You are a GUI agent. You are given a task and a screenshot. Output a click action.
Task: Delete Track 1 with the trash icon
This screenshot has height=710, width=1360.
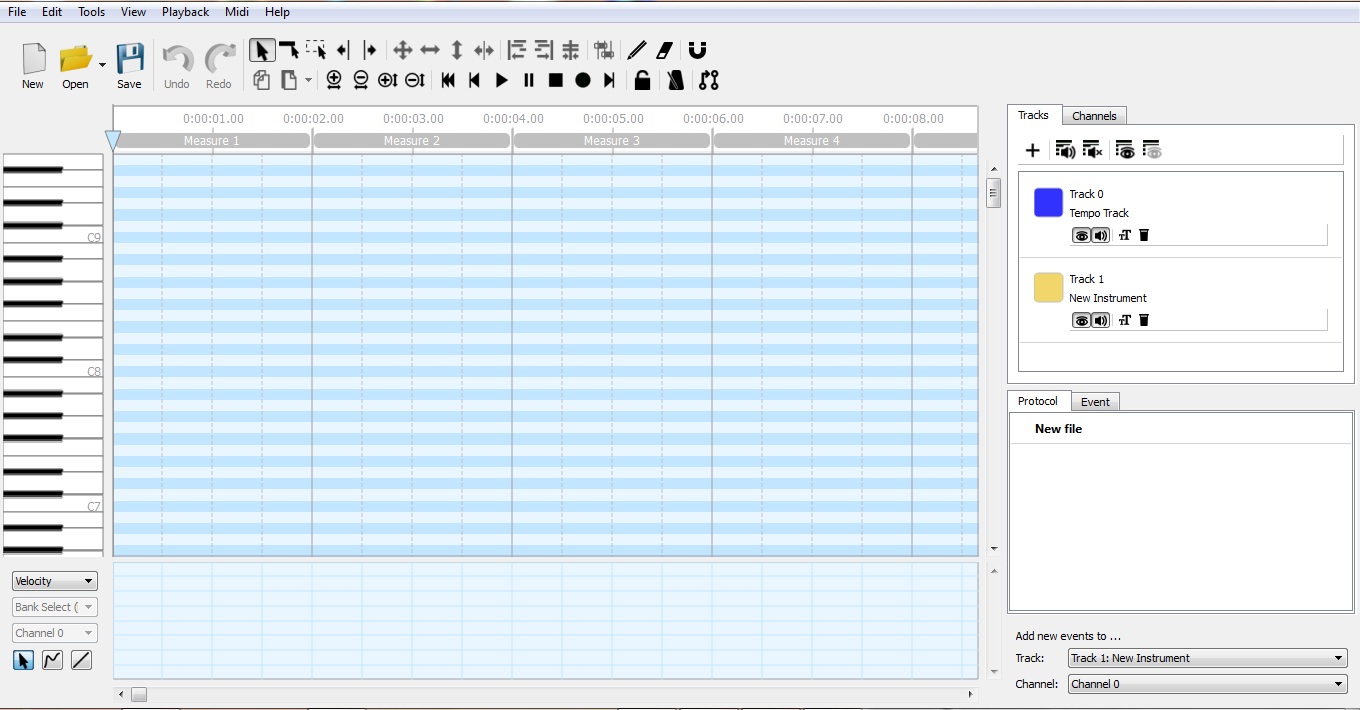pos(1144,320)
